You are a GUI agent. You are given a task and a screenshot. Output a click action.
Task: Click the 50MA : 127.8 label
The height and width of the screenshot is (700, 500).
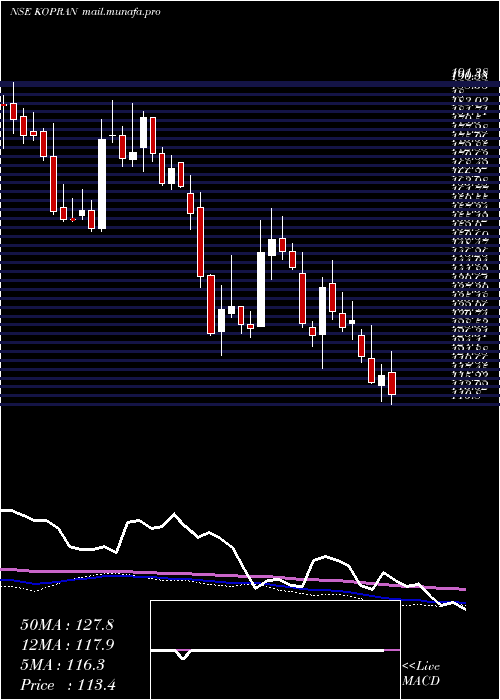click(67, 625)
